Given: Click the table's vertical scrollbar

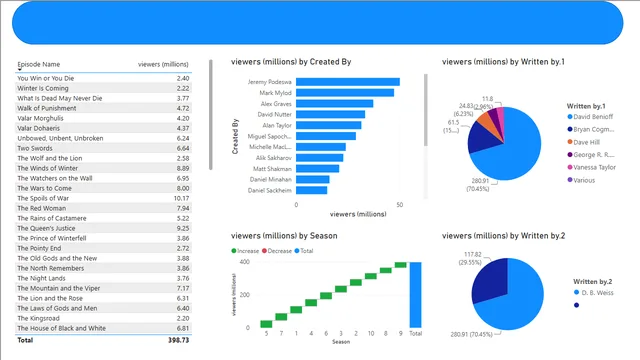Looking at the screenshot, I should coord(211,115).
